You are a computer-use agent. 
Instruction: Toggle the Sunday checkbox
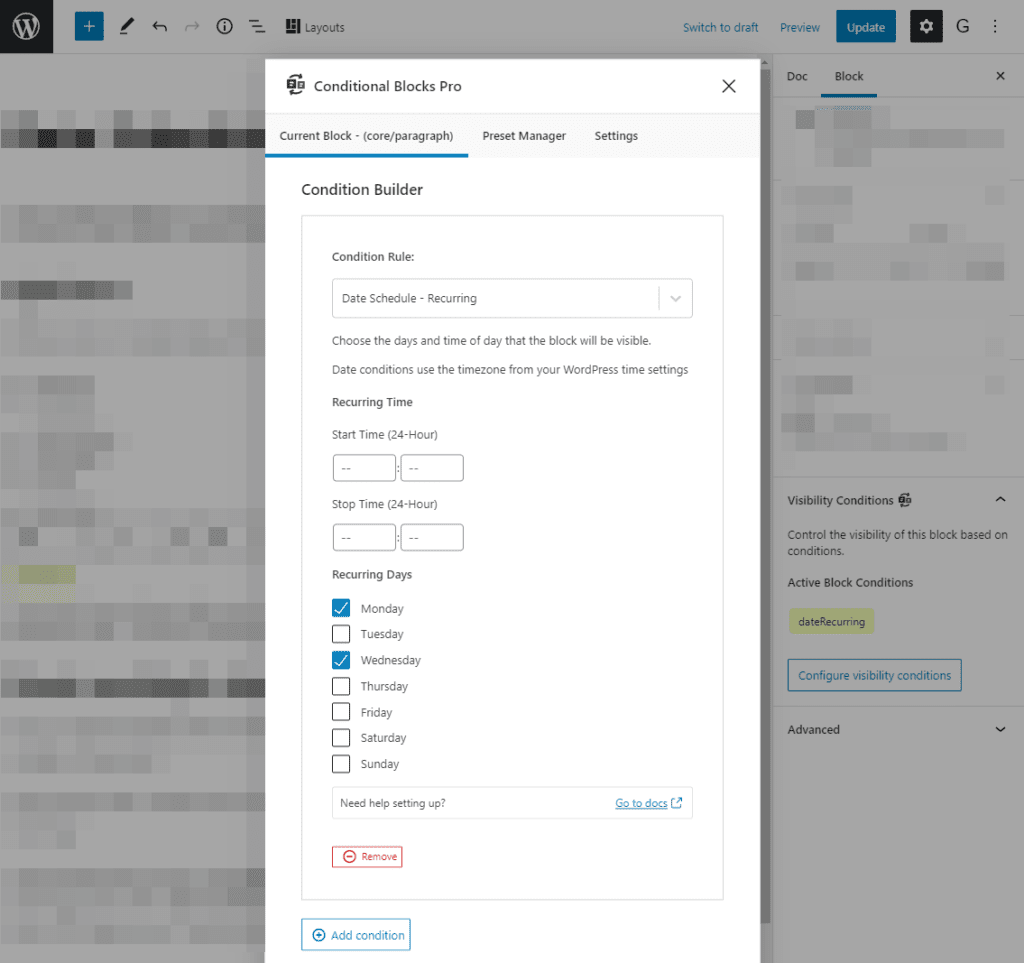pos(341,764)
